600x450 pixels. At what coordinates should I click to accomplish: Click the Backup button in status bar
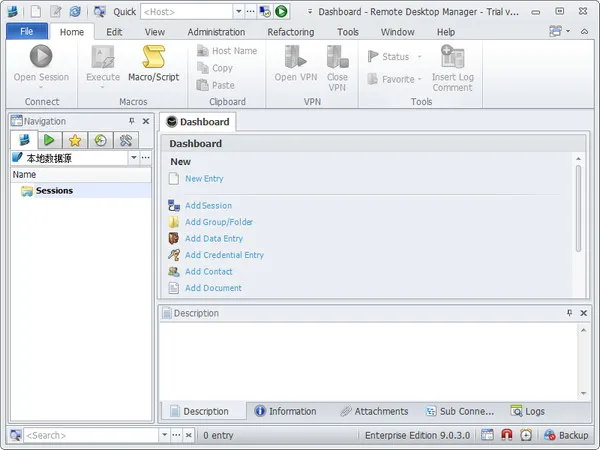tap(566, 435)
